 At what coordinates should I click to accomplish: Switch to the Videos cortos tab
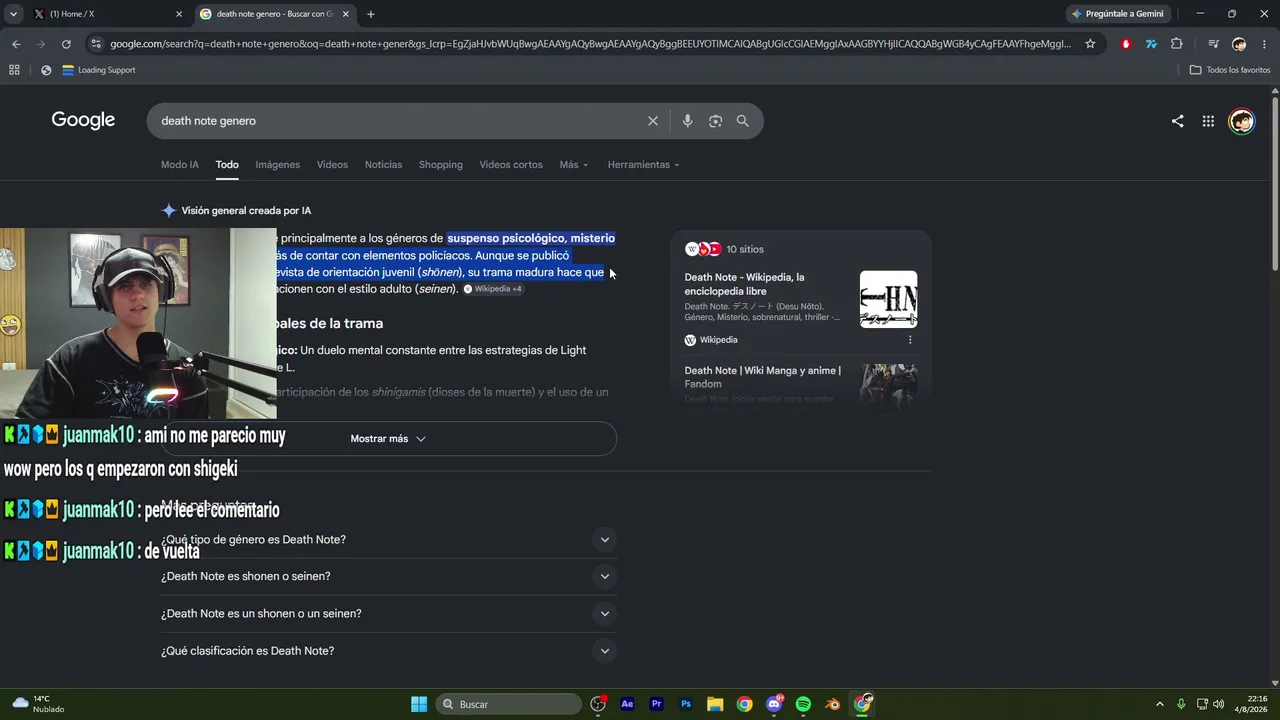511,165
